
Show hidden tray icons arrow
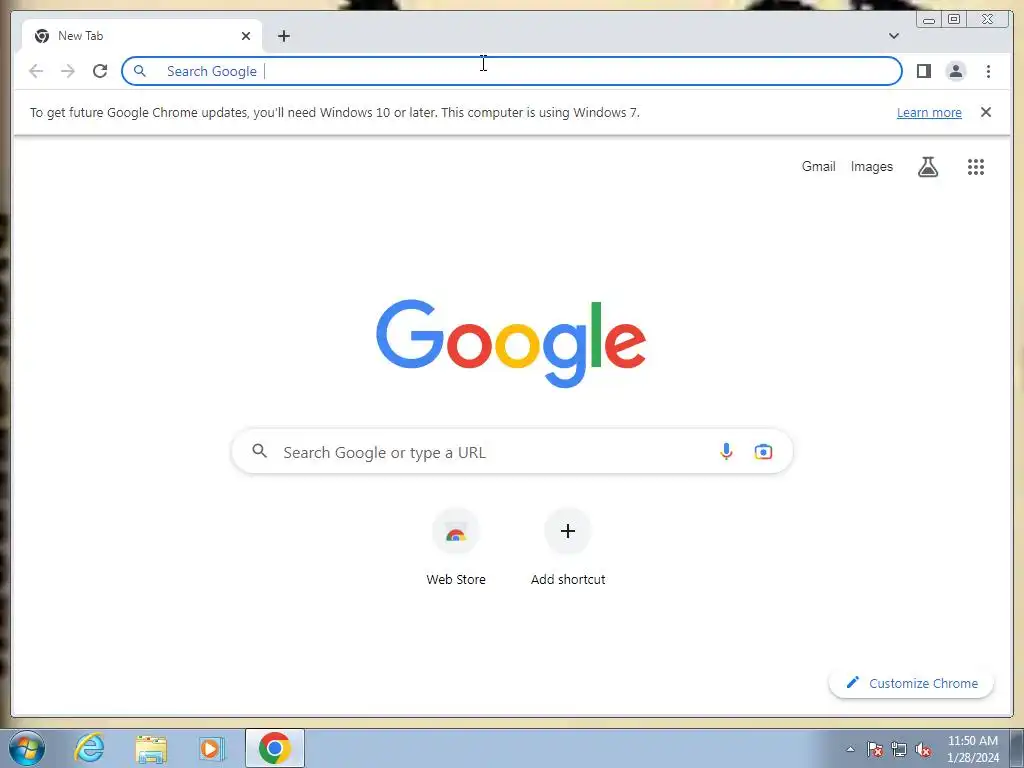850,749
